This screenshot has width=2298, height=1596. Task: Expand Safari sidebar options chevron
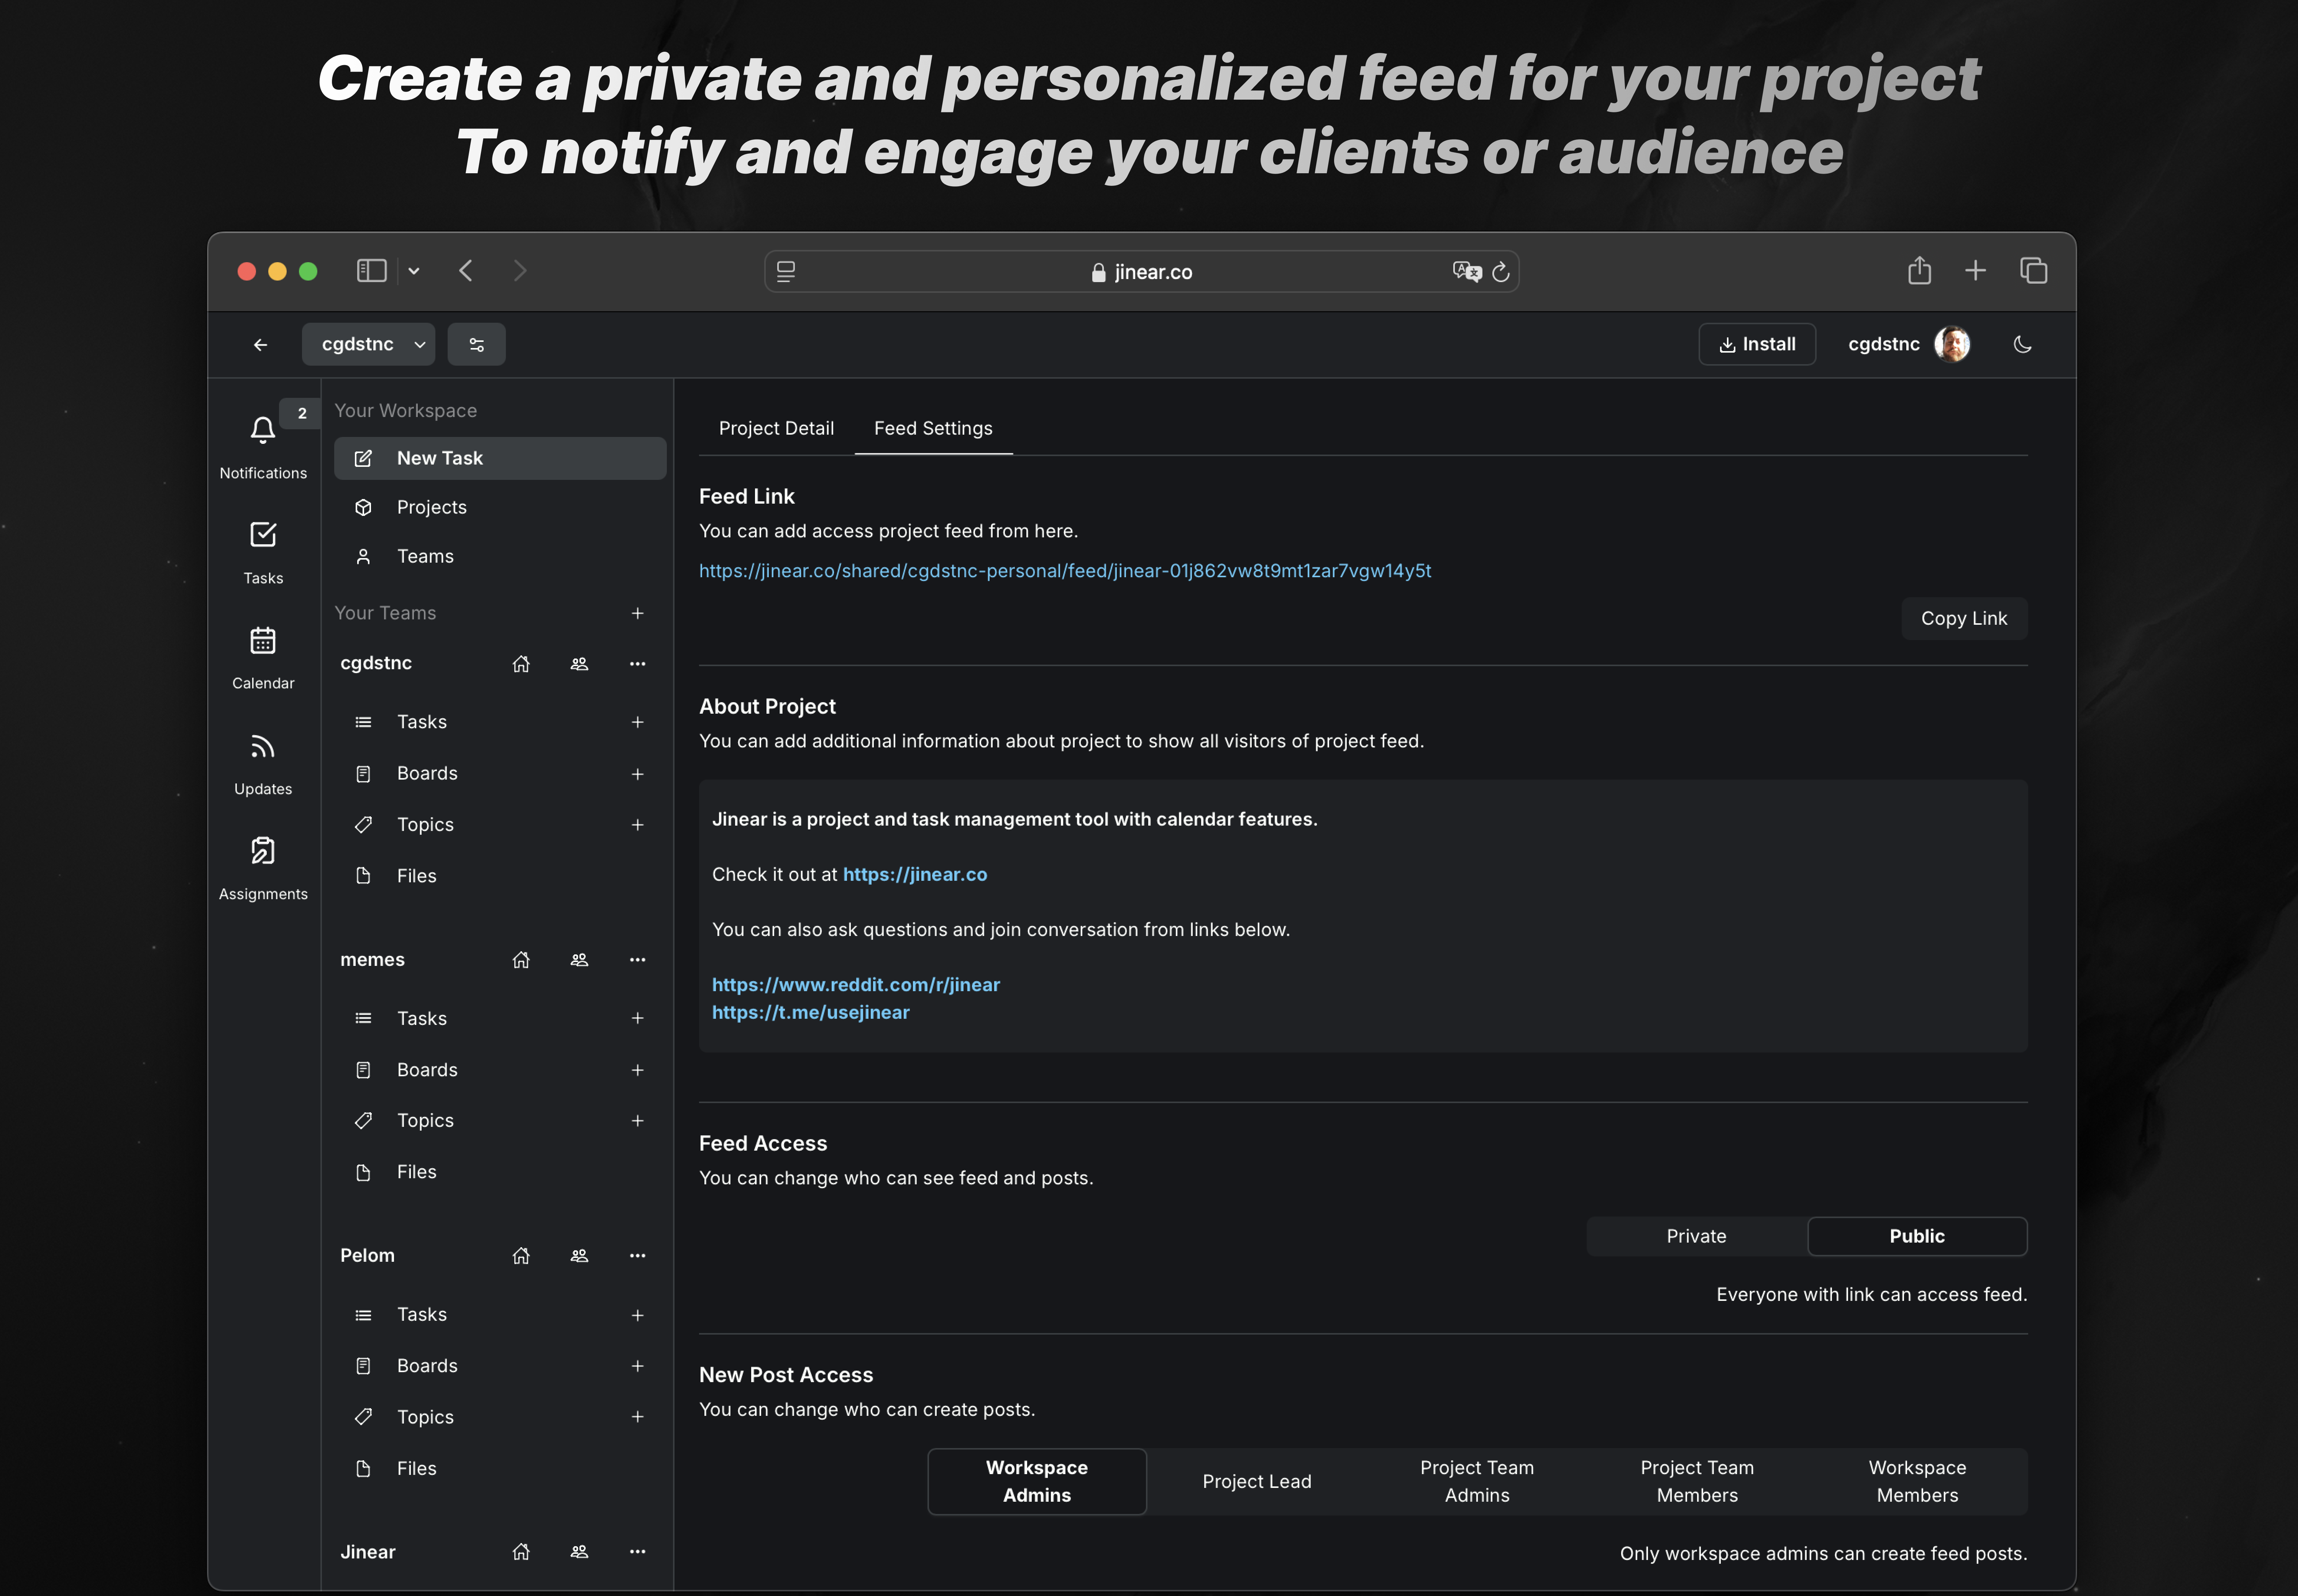414,271
